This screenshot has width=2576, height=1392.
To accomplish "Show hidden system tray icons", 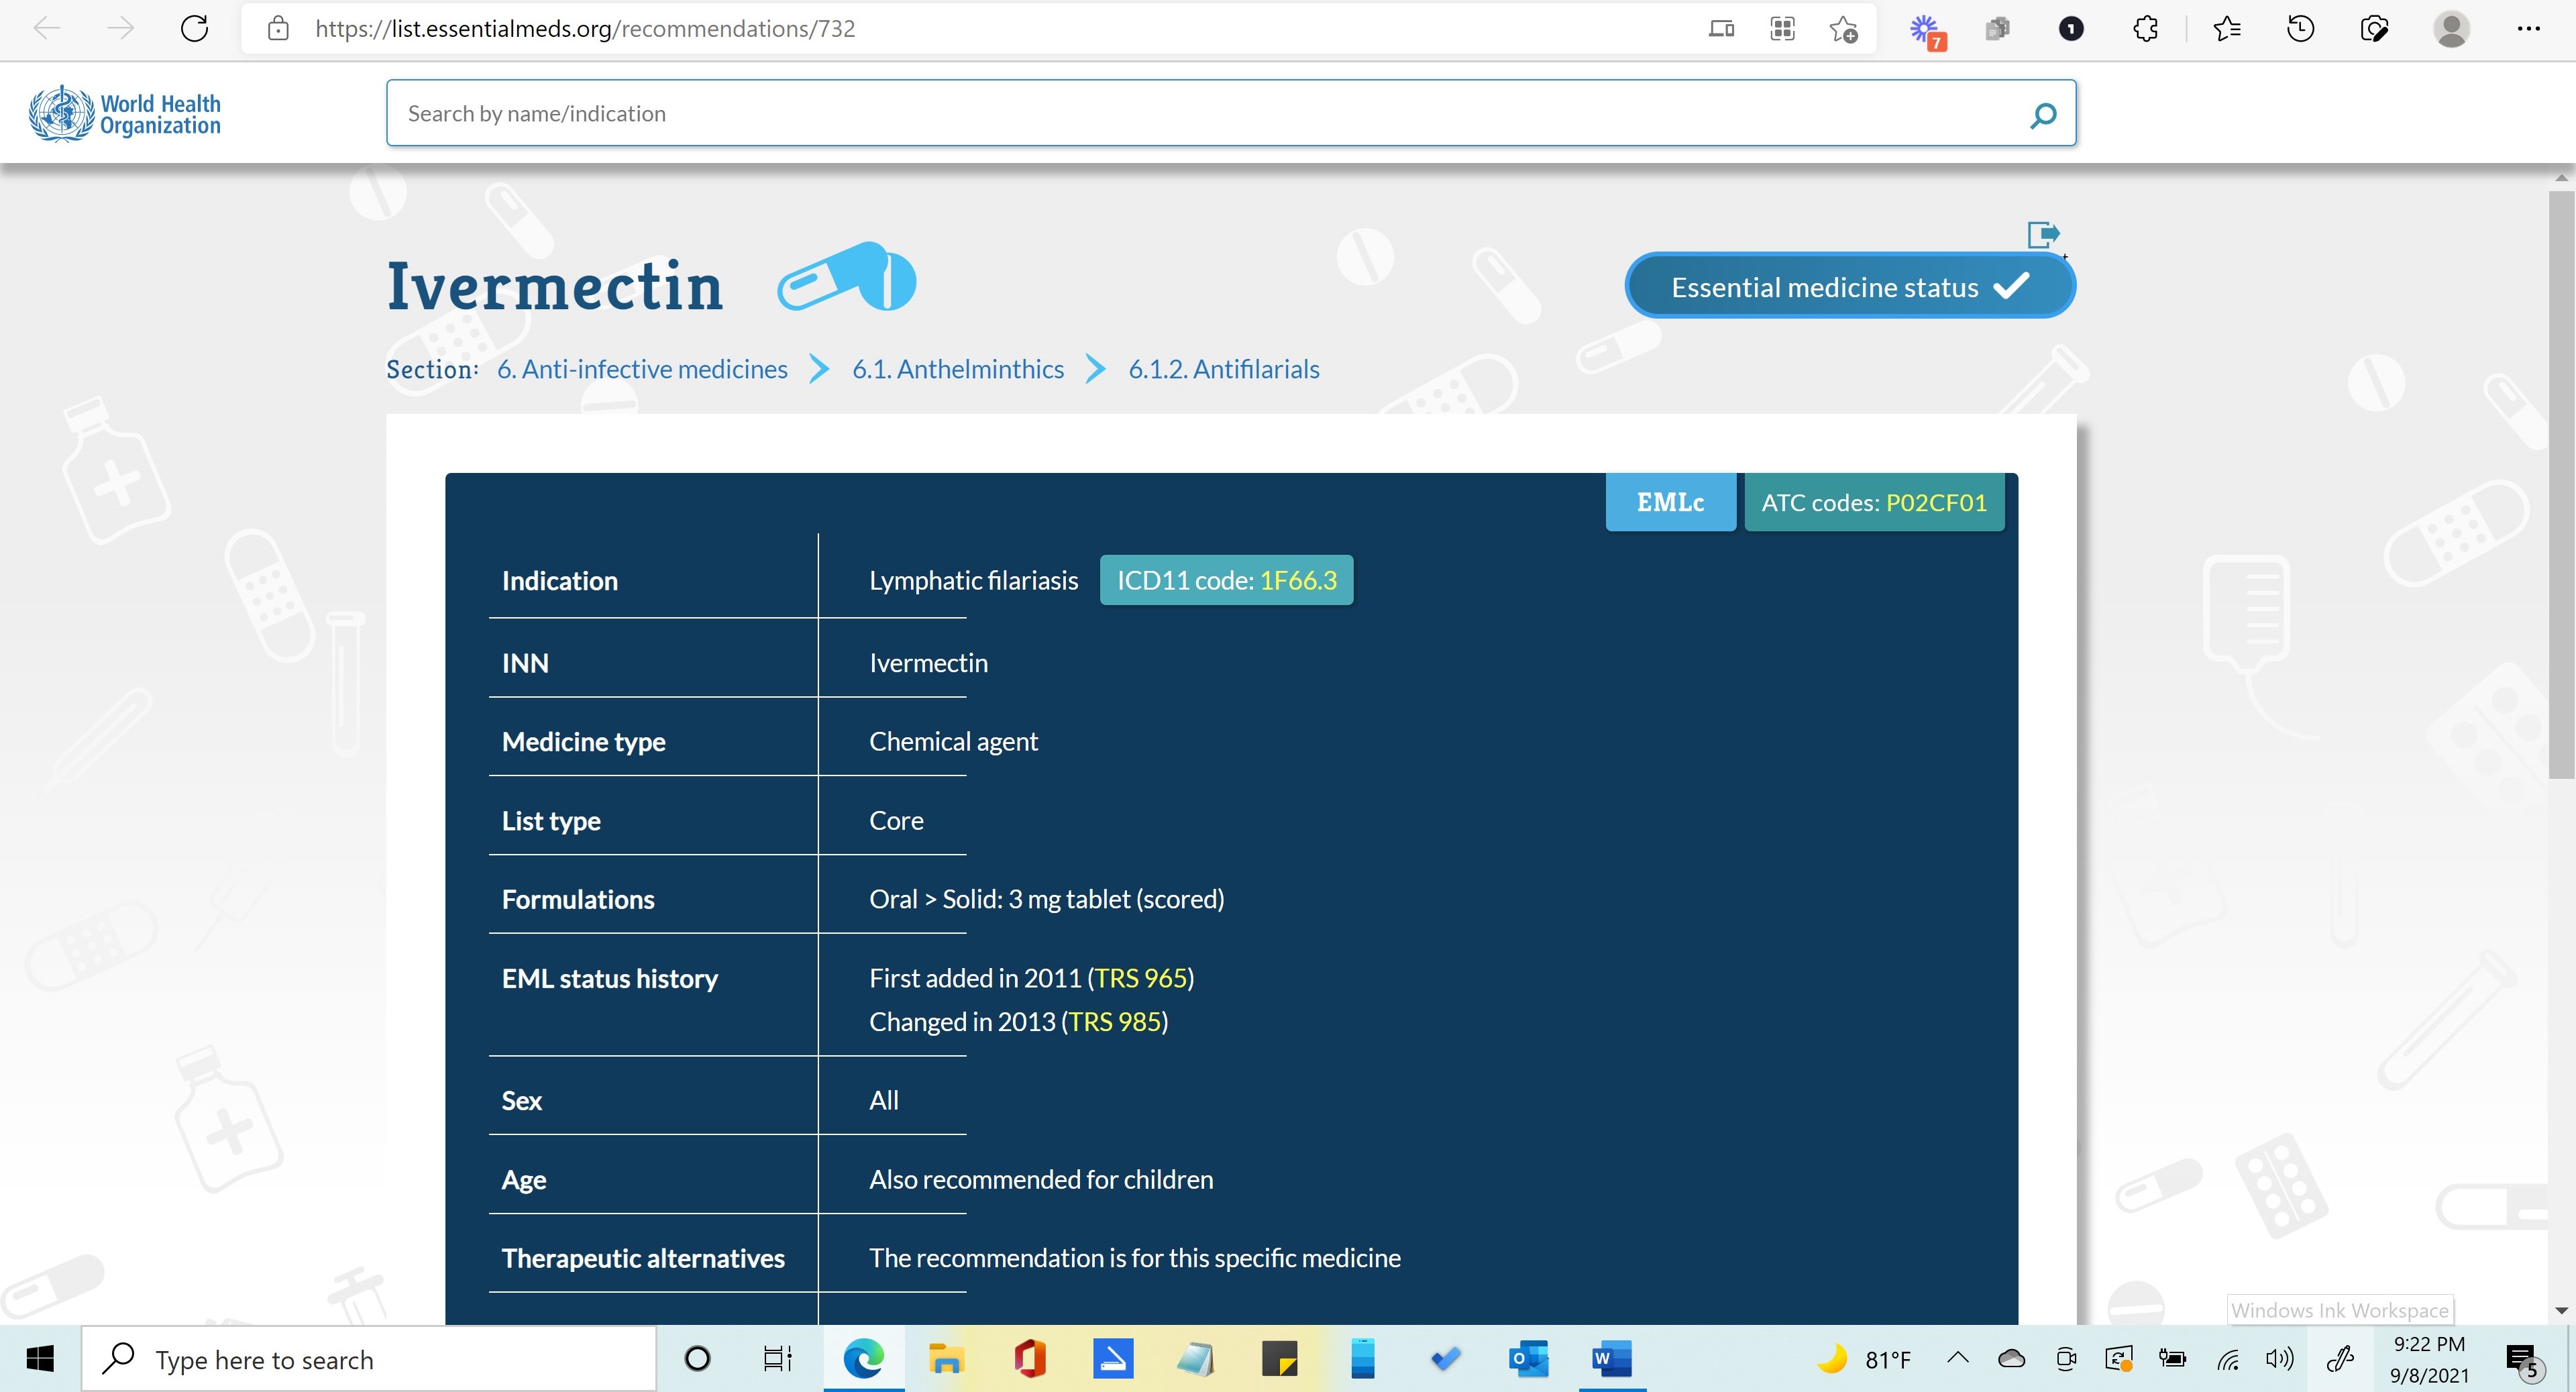I will (x=1957, y=1358).
